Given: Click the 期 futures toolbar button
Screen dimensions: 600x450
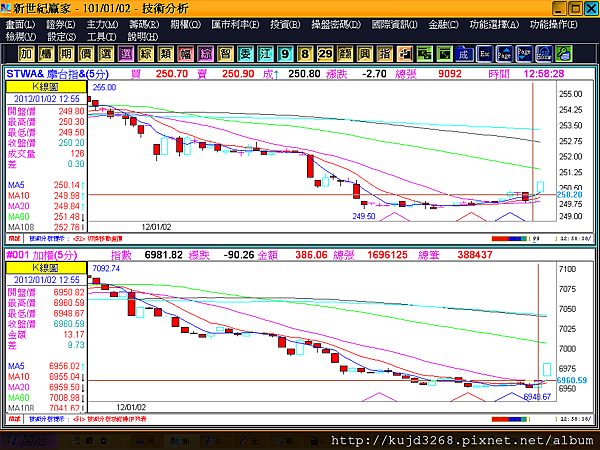Looking at the screenshot, I should 66,54.
